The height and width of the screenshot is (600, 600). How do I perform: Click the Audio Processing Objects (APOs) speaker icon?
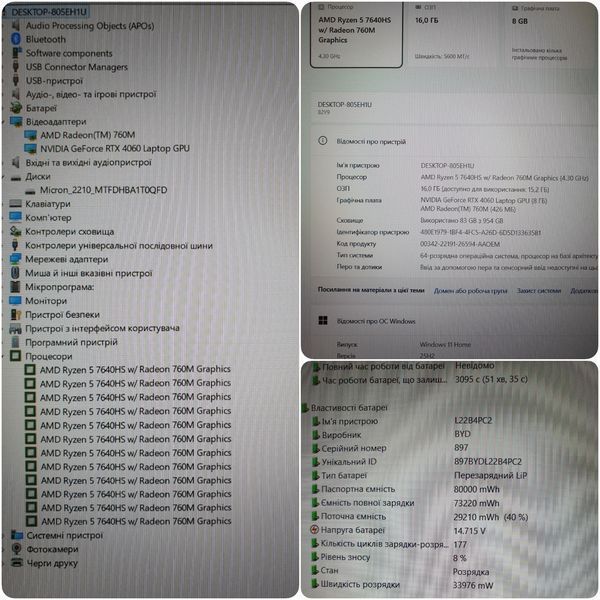click(16, 26)
